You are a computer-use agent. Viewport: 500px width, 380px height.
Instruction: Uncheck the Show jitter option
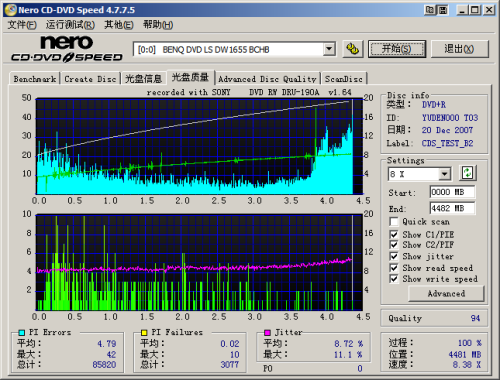[x=394, y=256]
